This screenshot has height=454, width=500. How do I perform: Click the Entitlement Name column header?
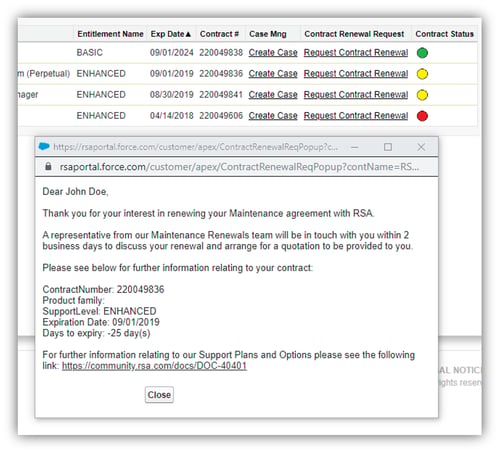(110, 34)
